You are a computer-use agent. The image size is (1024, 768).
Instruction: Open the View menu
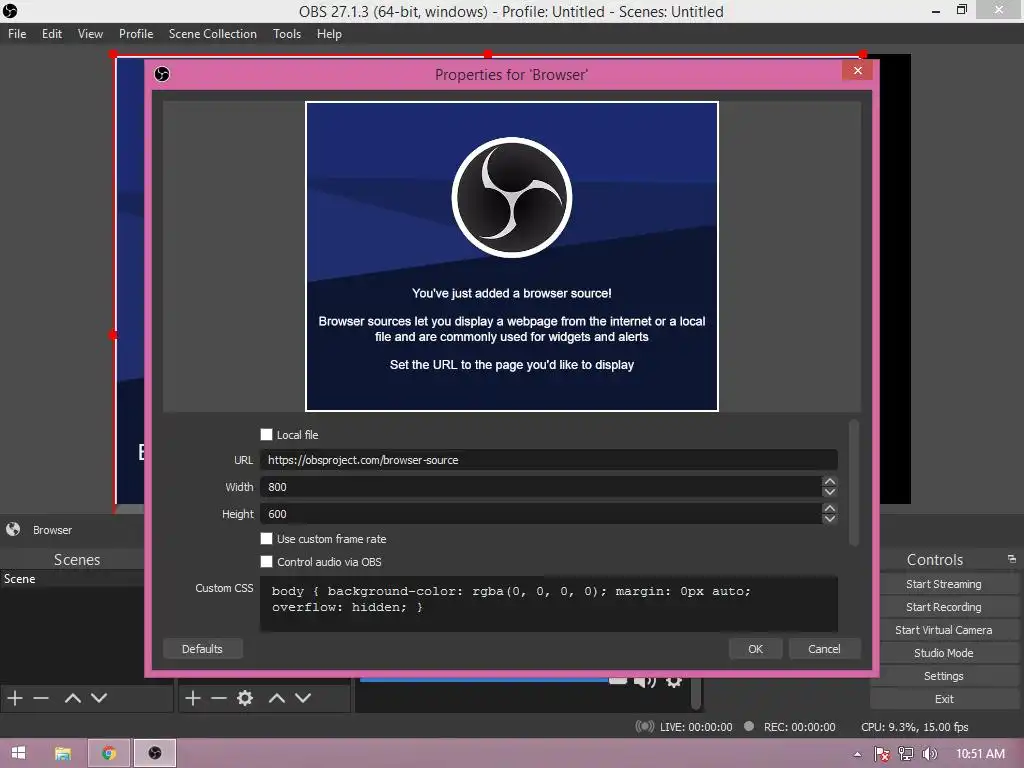[x=90, y=34]
